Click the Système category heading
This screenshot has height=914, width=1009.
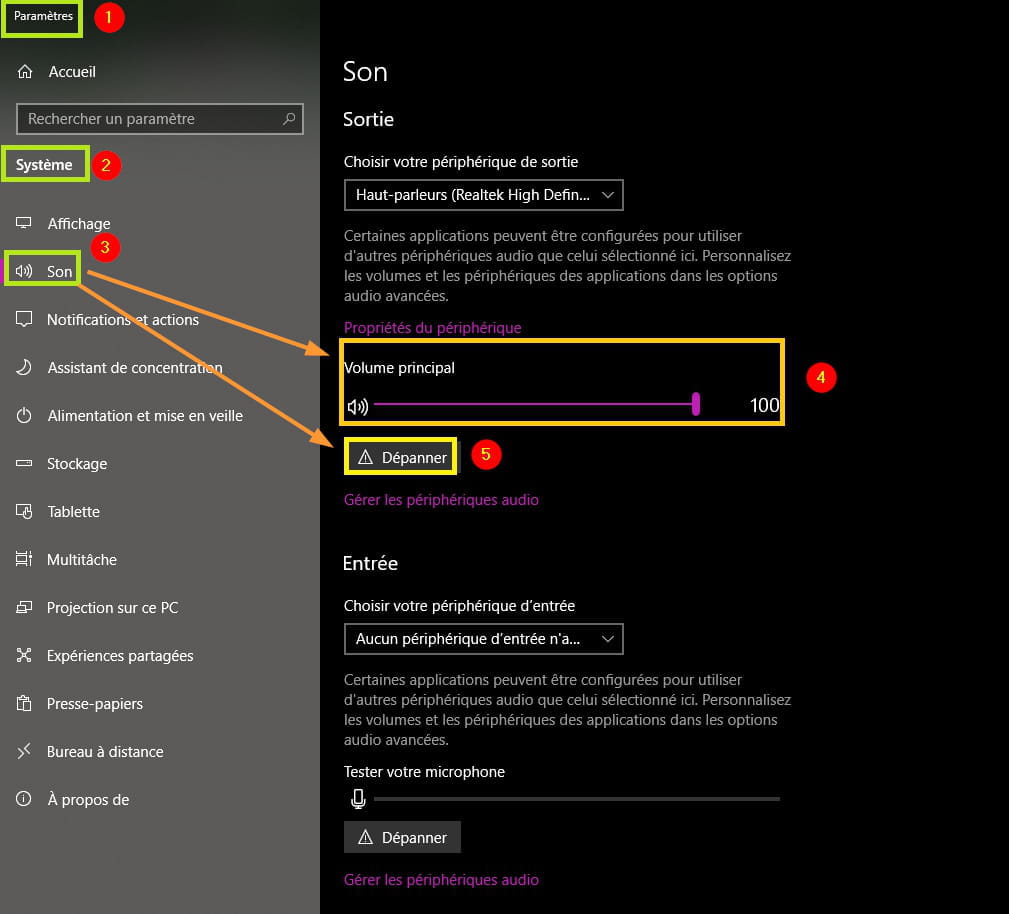pyautogui.click(x=44, y=165)
